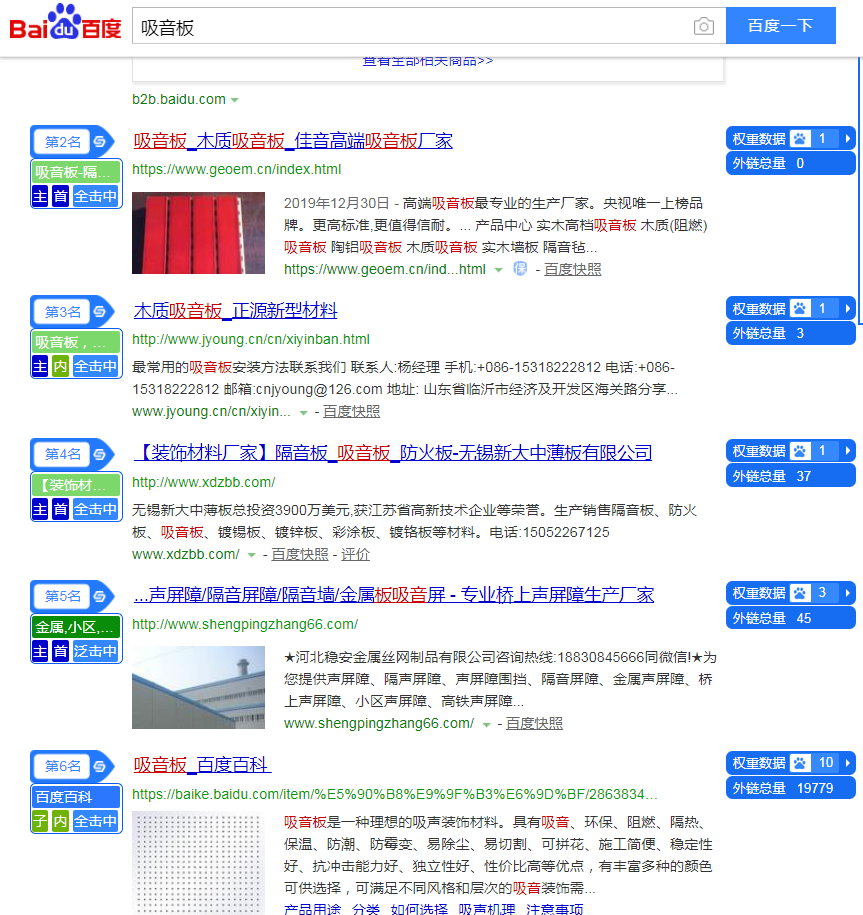Click green label 金属,小区,... under 第5名
Screen dimensions: 863x915
click(x=76, y=627)
